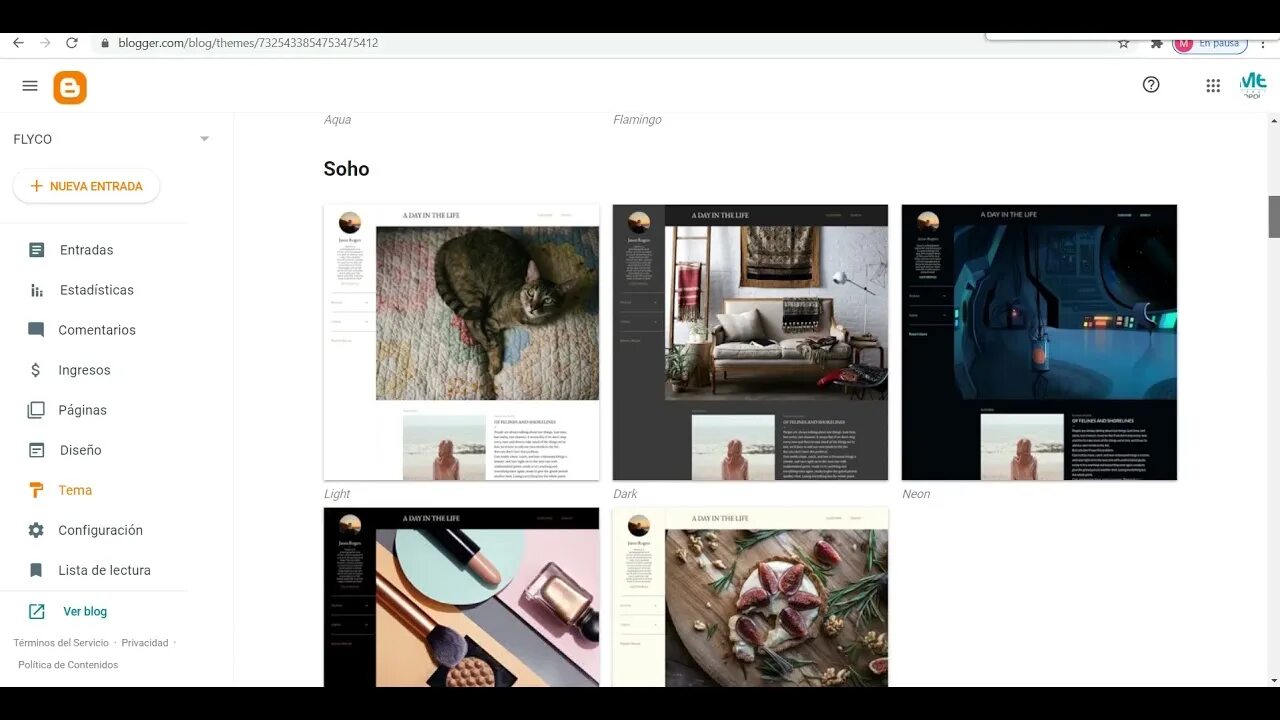Click the Ver blog external link icon

pyautogui.click(x=37, y=611)
